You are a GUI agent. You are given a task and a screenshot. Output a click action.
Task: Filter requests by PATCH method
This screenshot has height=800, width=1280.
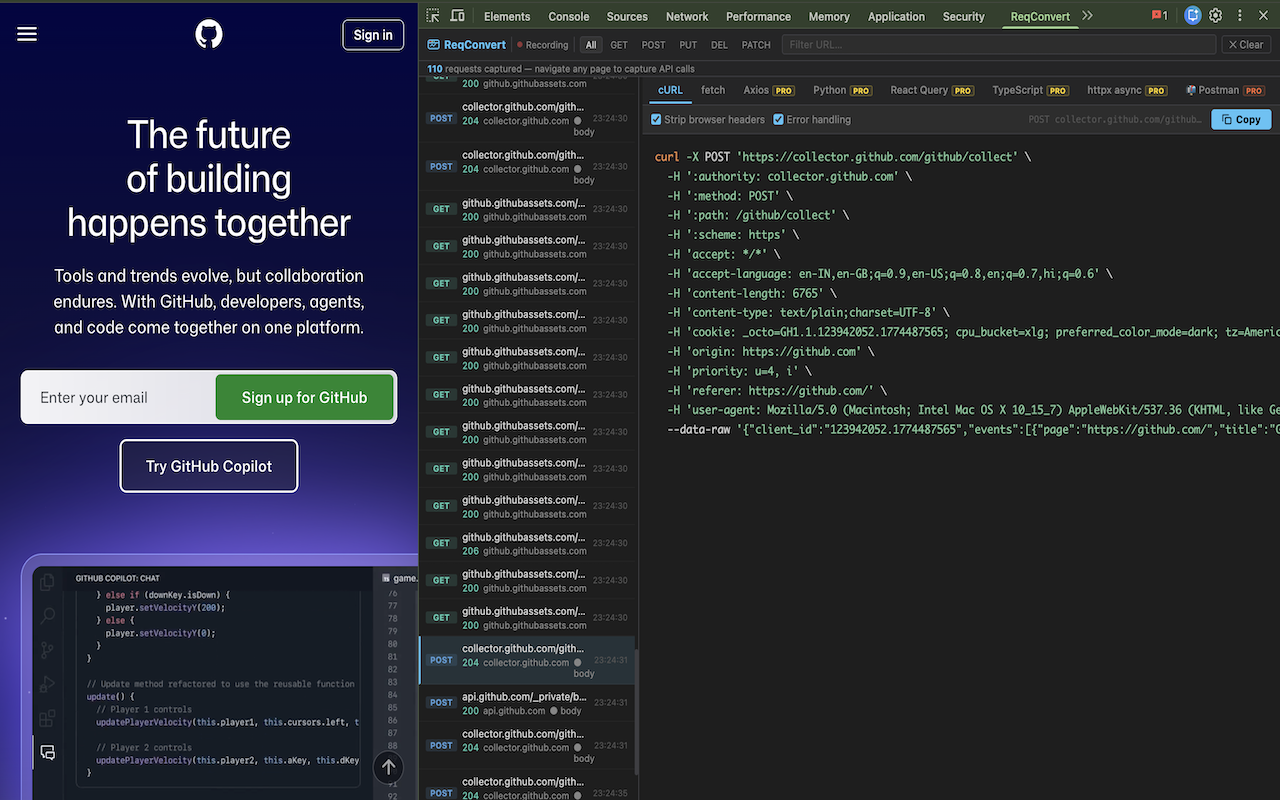tap(756, 45)
